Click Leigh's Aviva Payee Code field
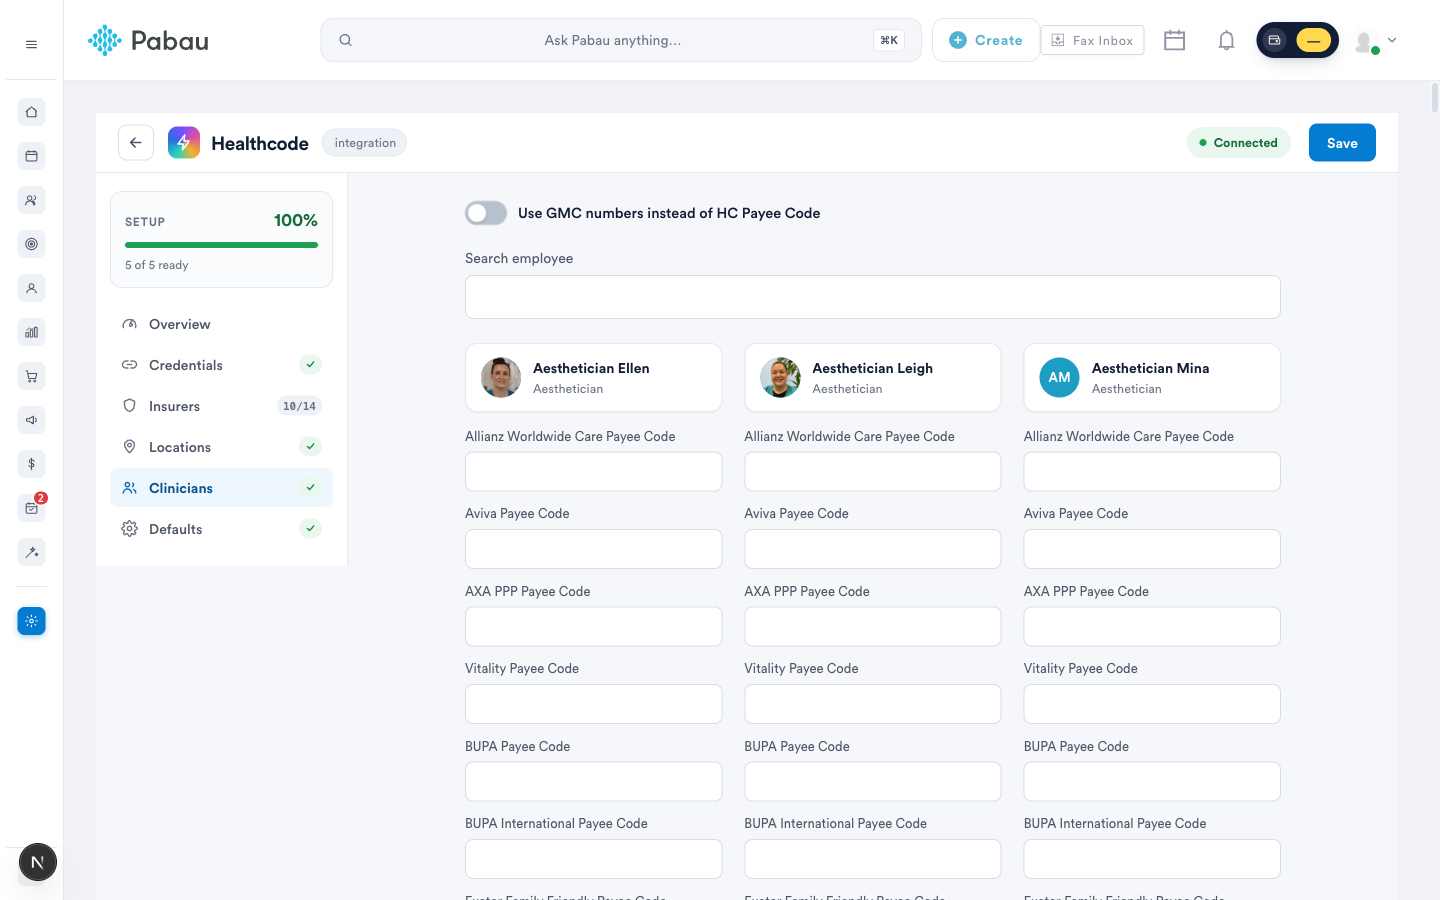The height and width of the screenshot is (900, 1440). coord(873,549)
